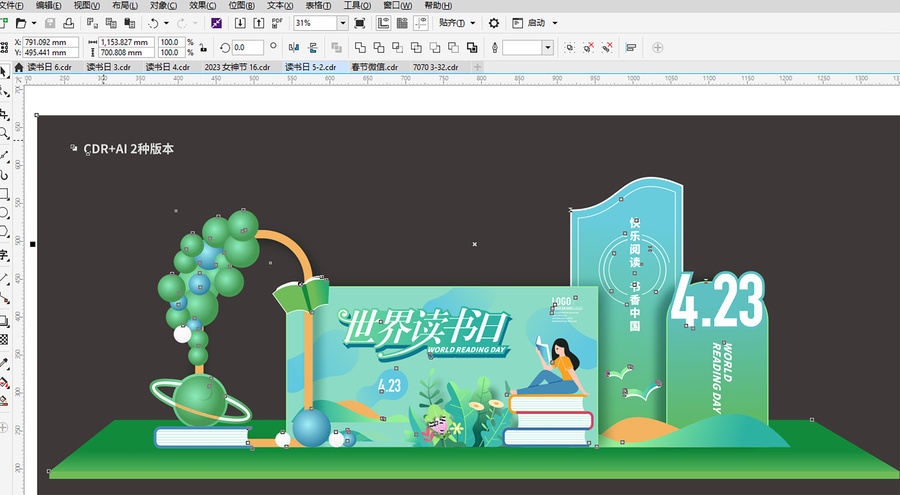
Task: Expand the Open folder dropdown arrow
Action: point(34,23)
